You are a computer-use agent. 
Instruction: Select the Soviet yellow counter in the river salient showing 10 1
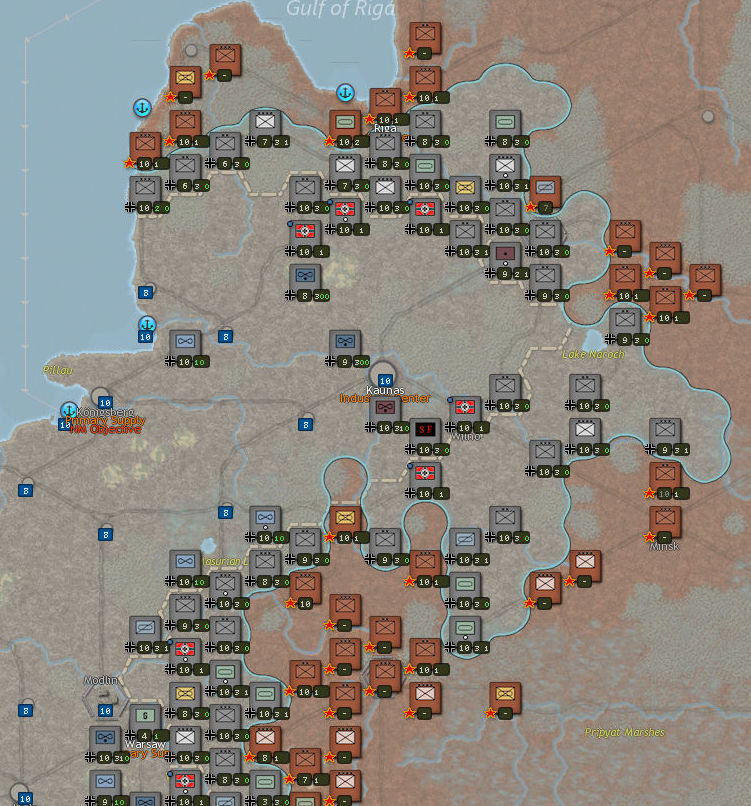pyautogui.click(x=345, y=517)
